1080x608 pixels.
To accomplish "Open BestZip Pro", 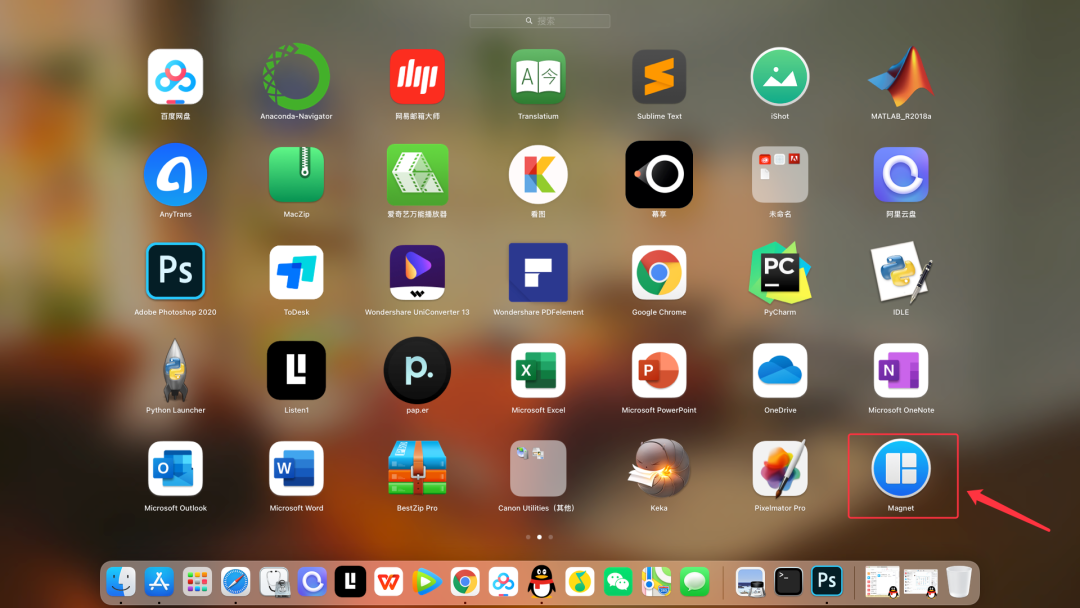I will coord(417,468).
